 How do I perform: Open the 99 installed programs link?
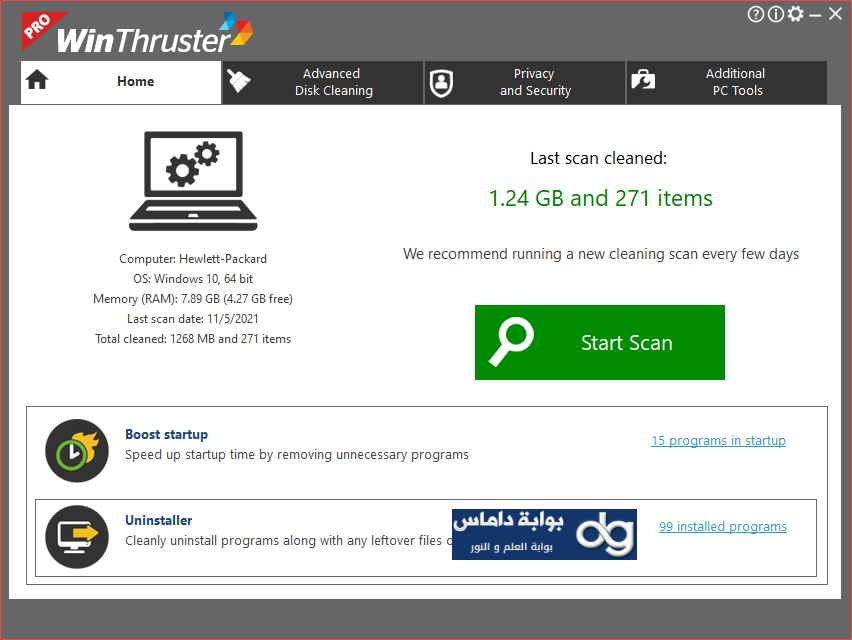coord(723,526)
